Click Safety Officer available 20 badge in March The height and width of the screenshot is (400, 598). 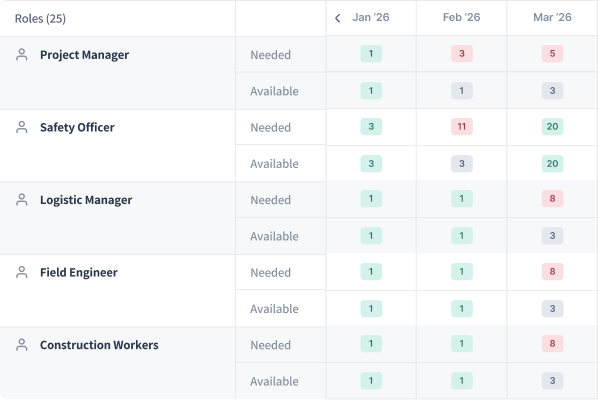click(x=552, y=164)
